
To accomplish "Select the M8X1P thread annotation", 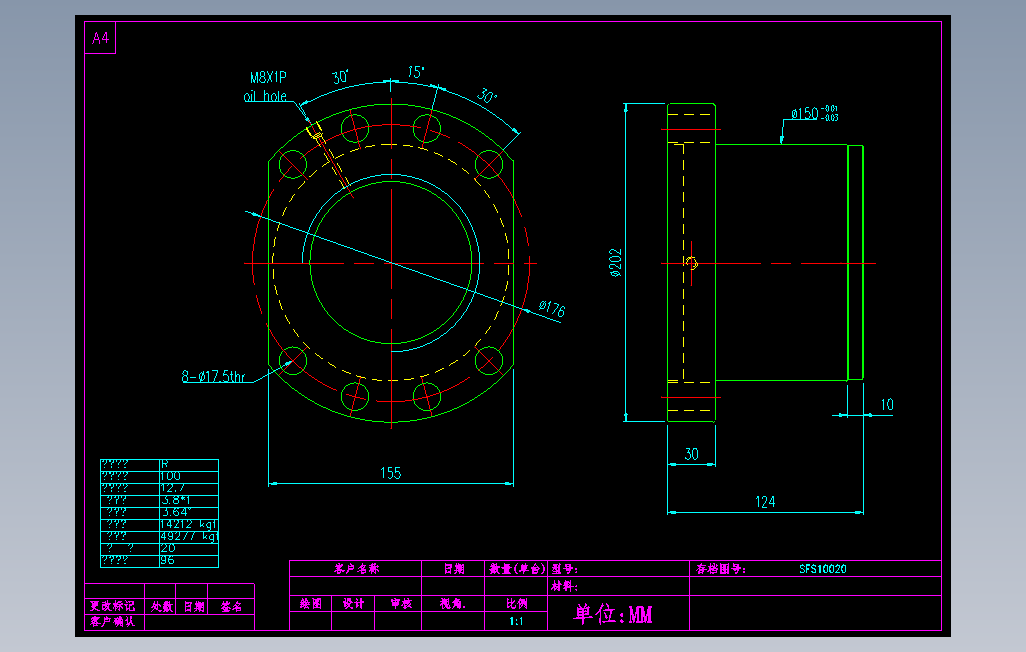I will point(268,77).
